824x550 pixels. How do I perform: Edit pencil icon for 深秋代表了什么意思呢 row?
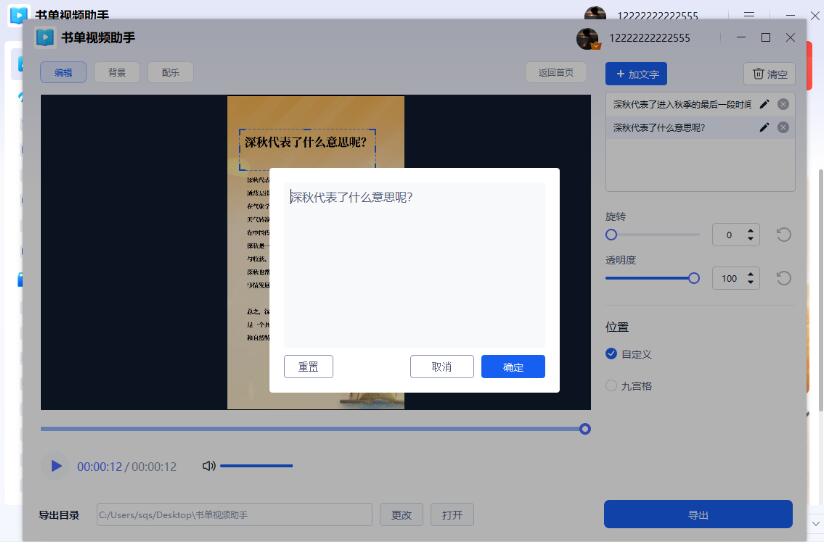coord(764,127)
